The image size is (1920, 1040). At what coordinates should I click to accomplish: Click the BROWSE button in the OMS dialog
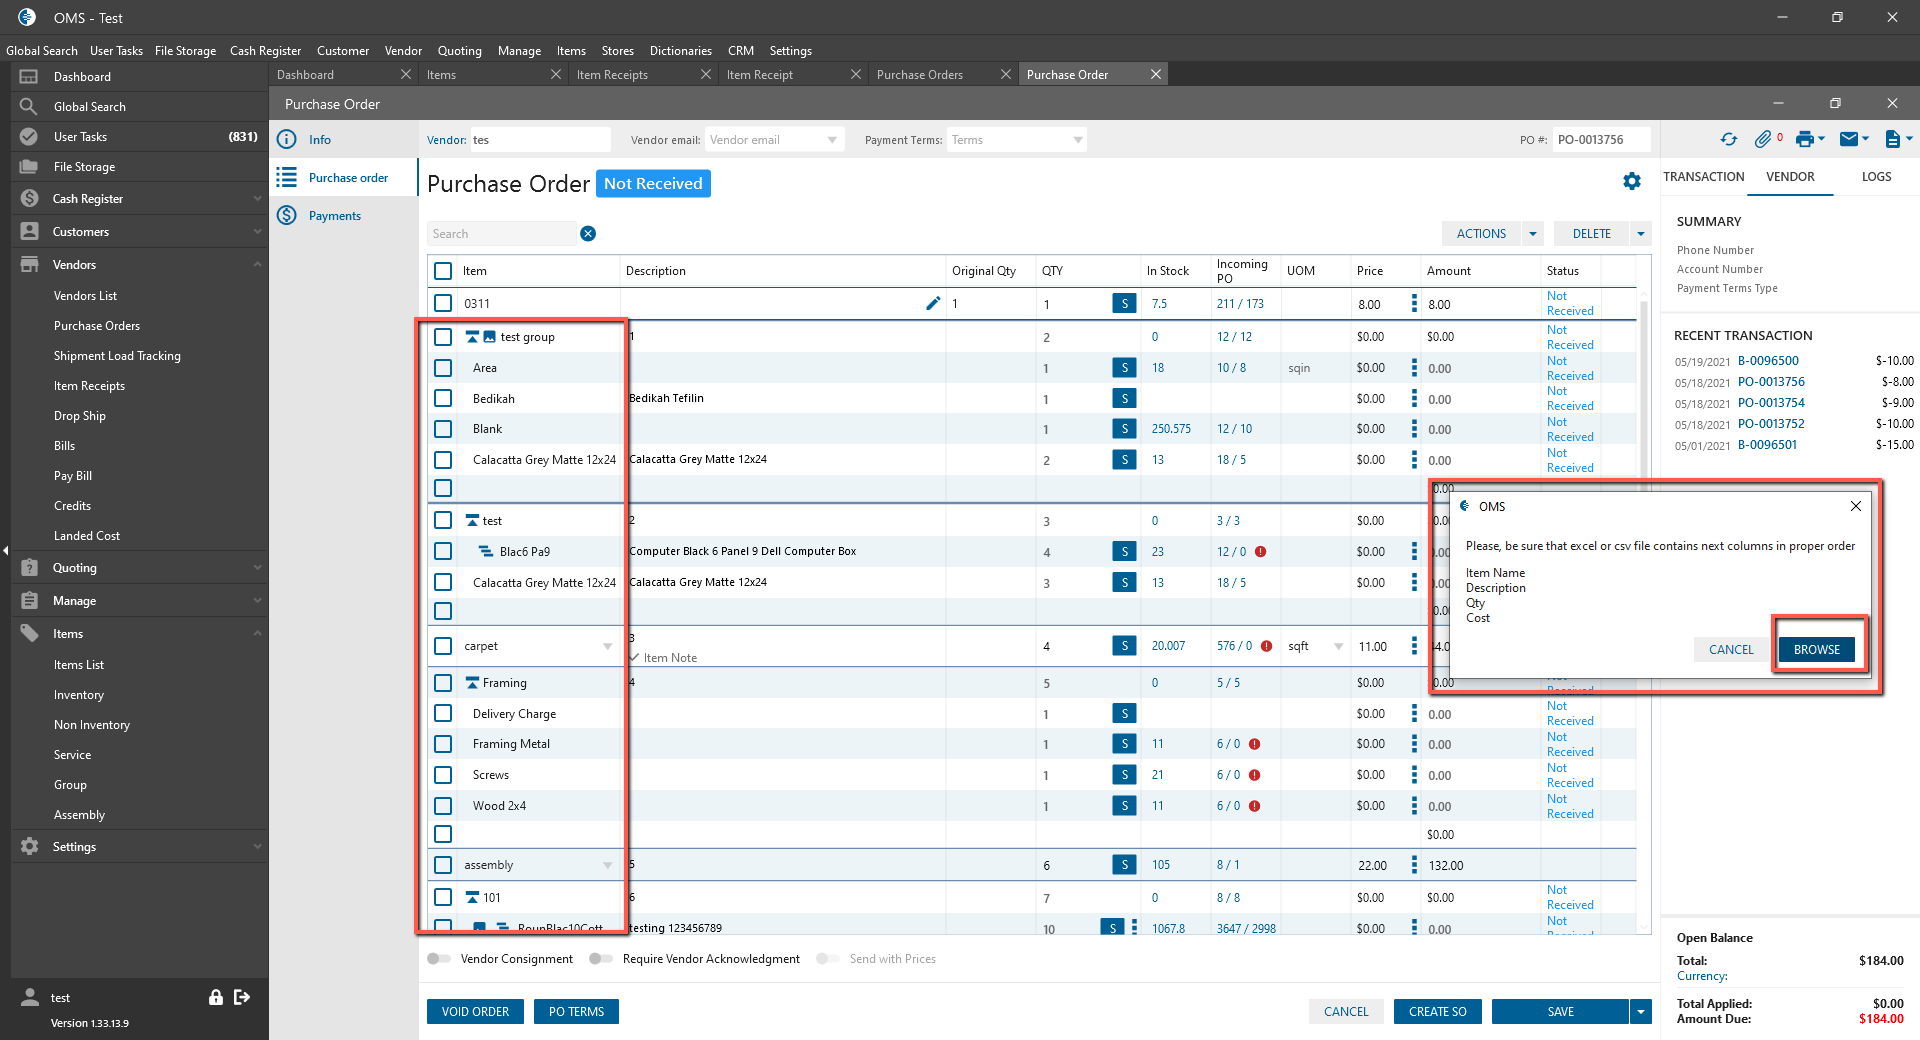(1816, 650)
